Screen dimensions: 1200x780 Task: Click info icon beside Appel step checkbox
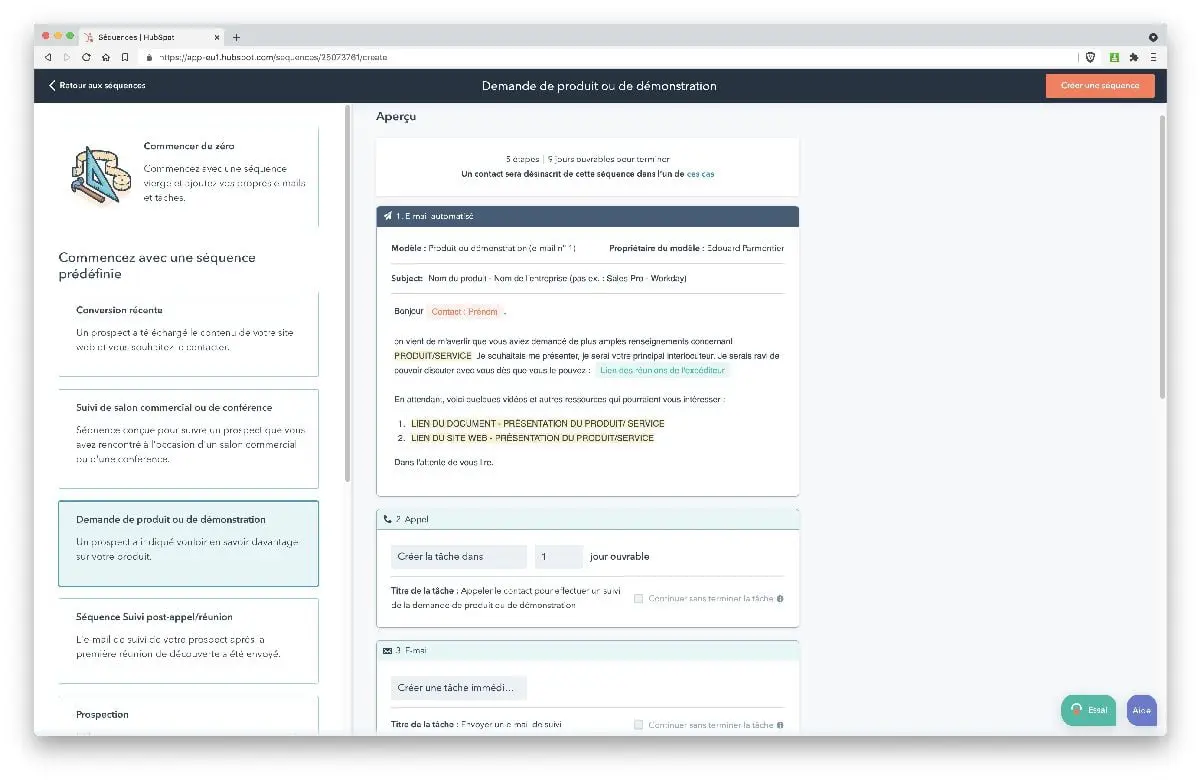(x=780, y=599)
